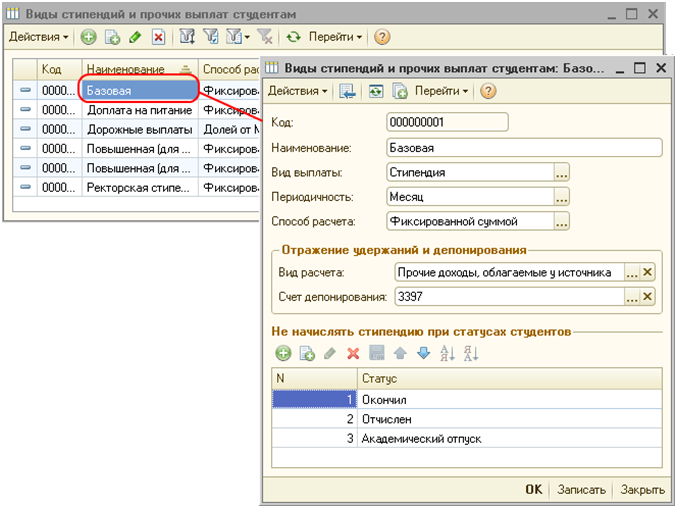The height and width of the screenshot is (508, 677).
Task: Click the mark-for-deletion icon in list toolbar
Action: tap(158, 37)
